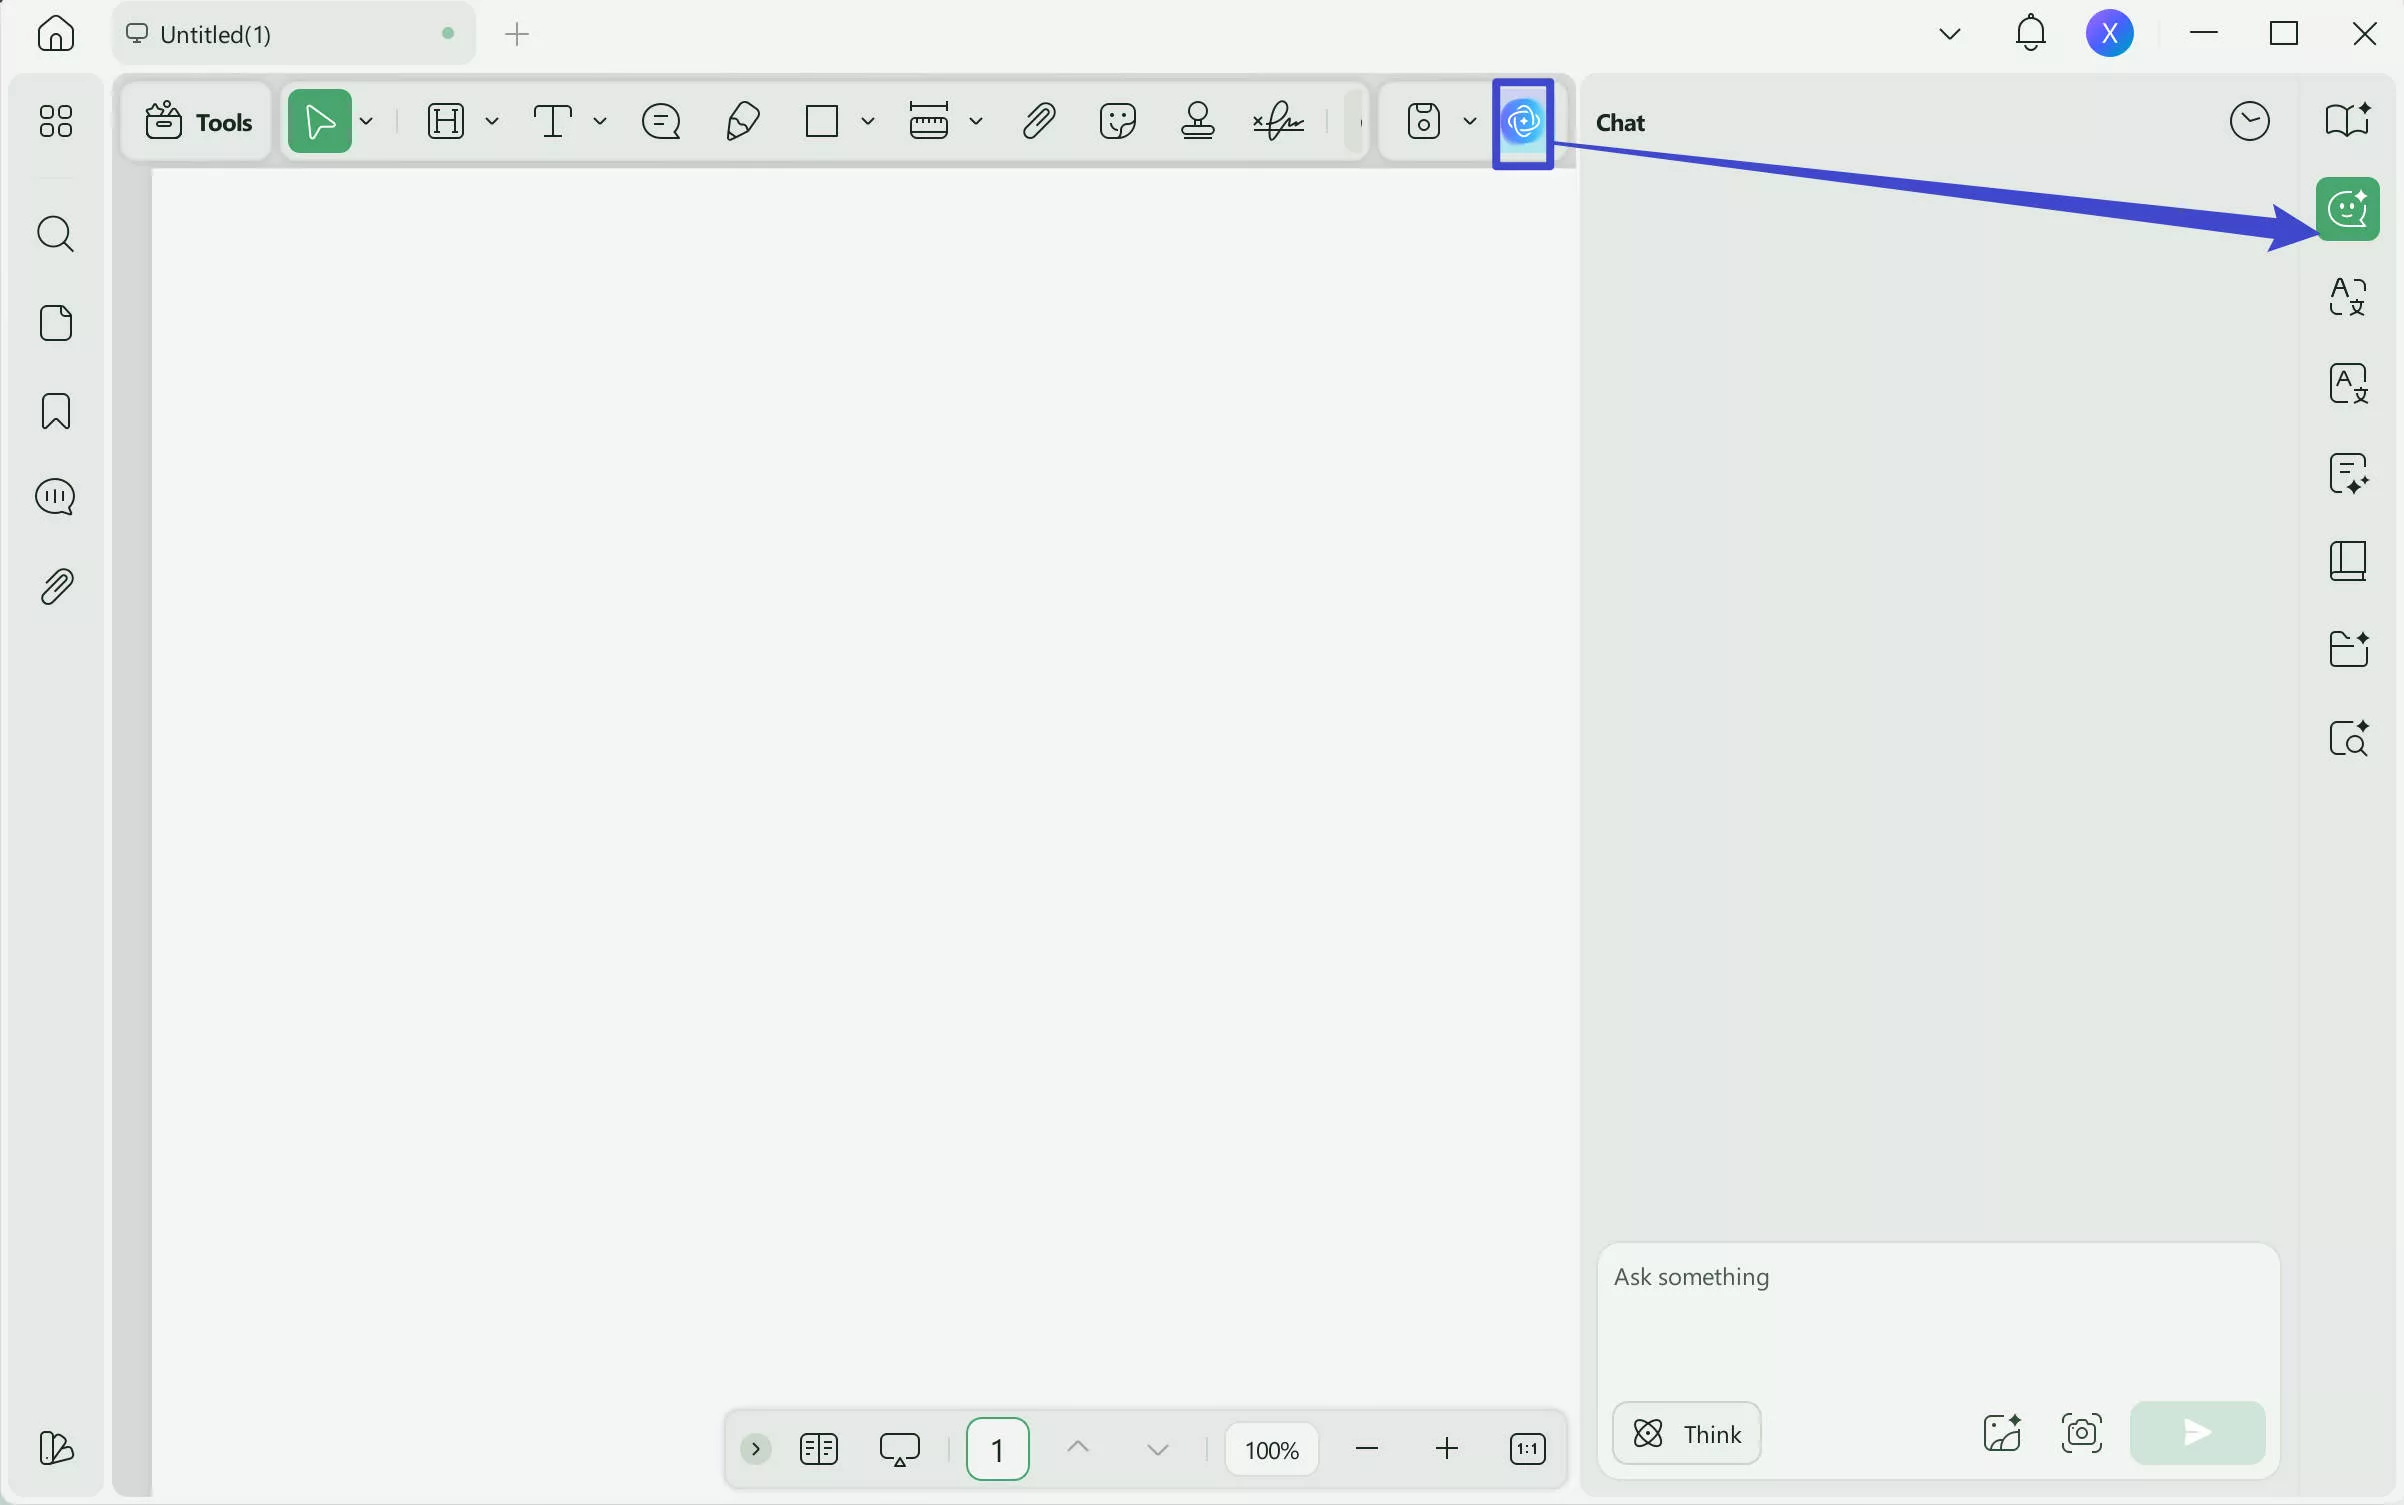Expand the select tool dropdown arrow
This screenshot has height=1505, width=2404.
pyautogui.click(x=367, y=120)
